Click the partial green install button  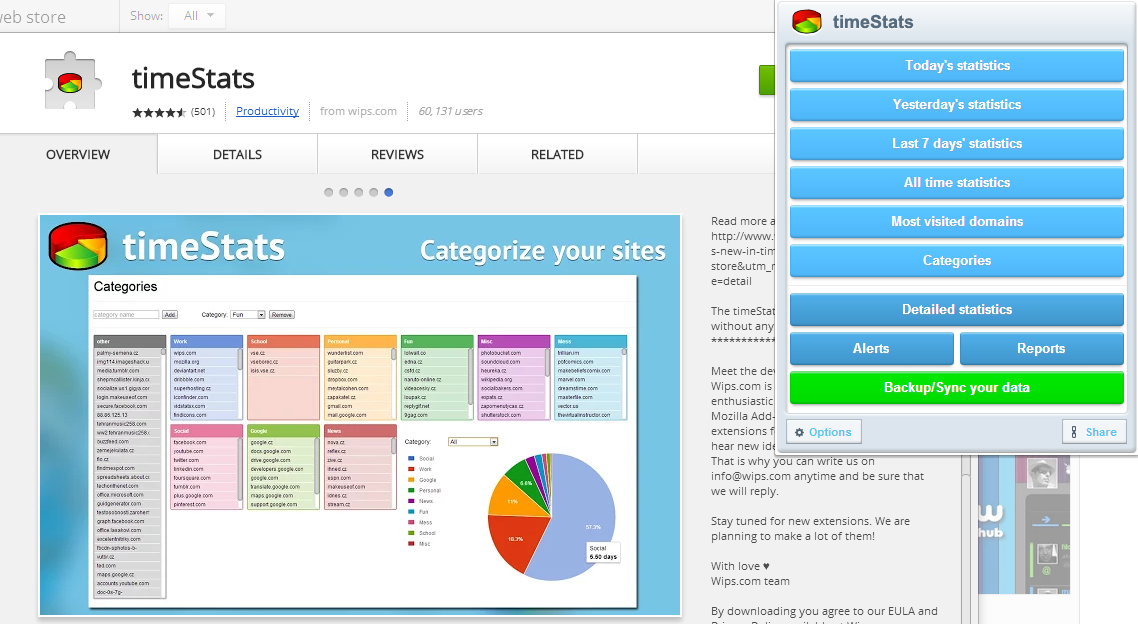(x=767, y=80)
